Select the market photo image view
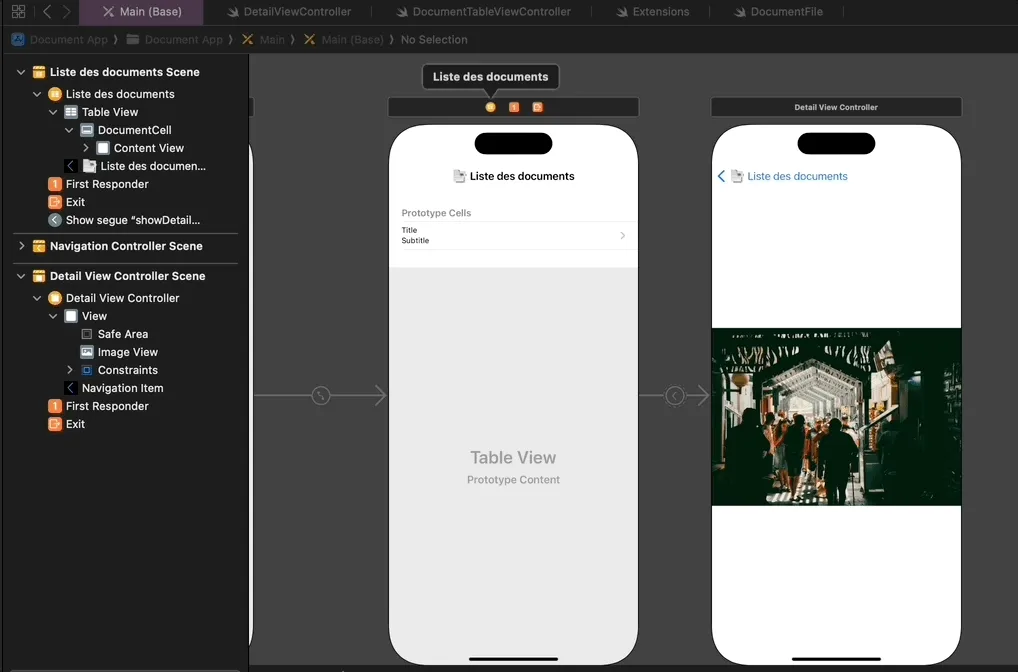This screenshot has width=1018, height=672. pos(836,417)
